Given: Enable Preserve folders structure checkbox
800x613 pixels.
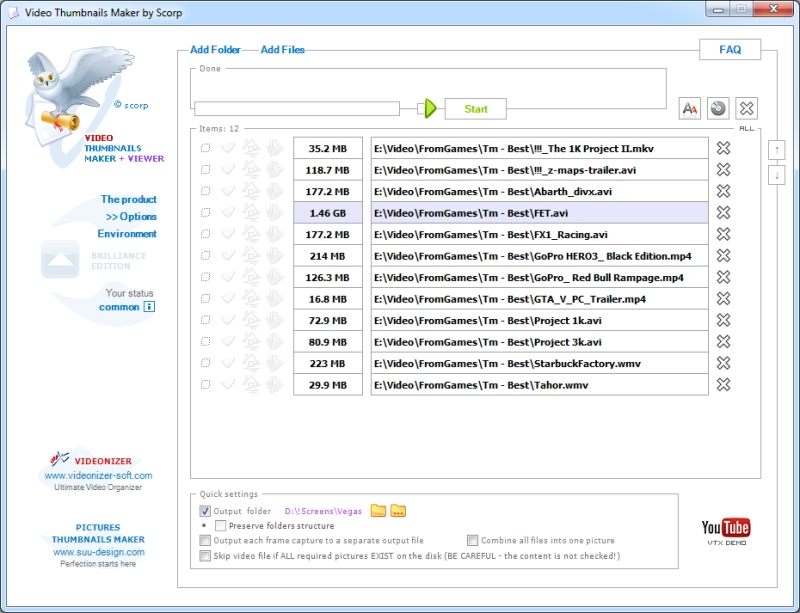Looking at the screenshot, I should point(220,526).
